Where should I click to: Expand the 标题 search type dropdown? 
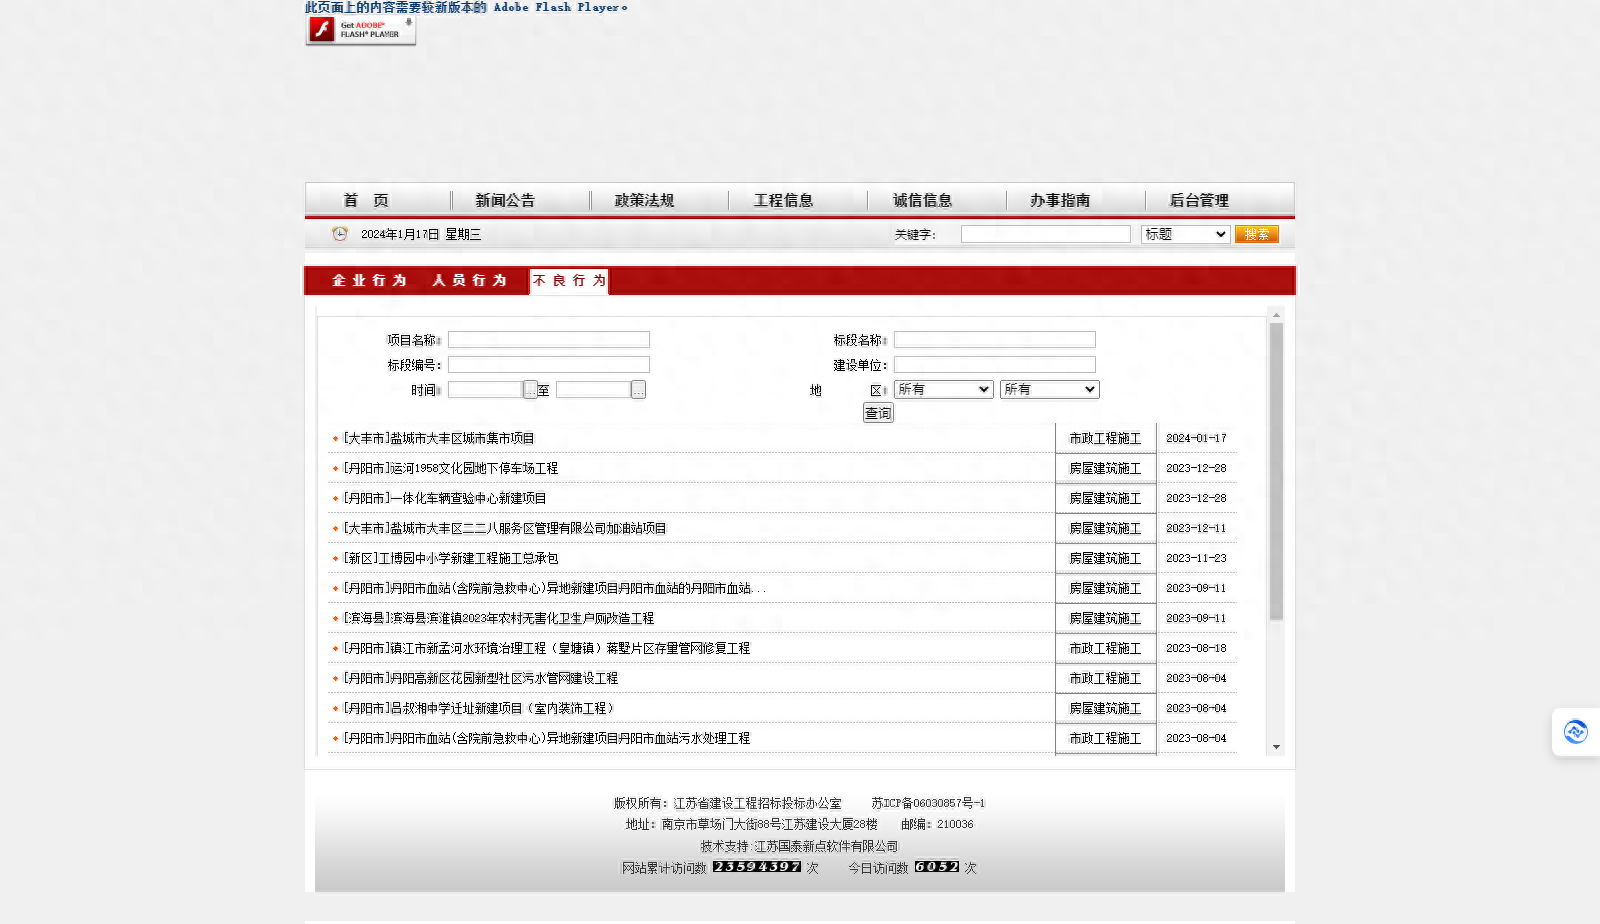click(x=1185, y=234)
